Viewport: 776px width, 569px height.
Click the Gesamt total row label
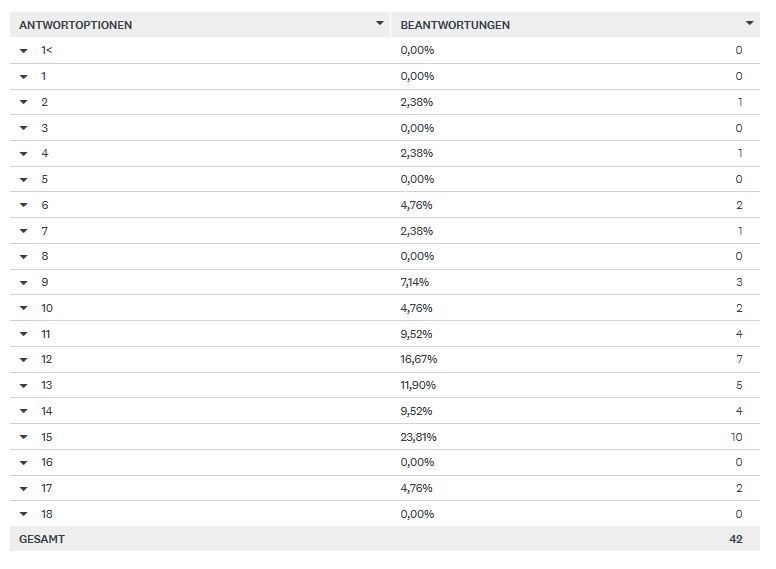tap(42, 539)
